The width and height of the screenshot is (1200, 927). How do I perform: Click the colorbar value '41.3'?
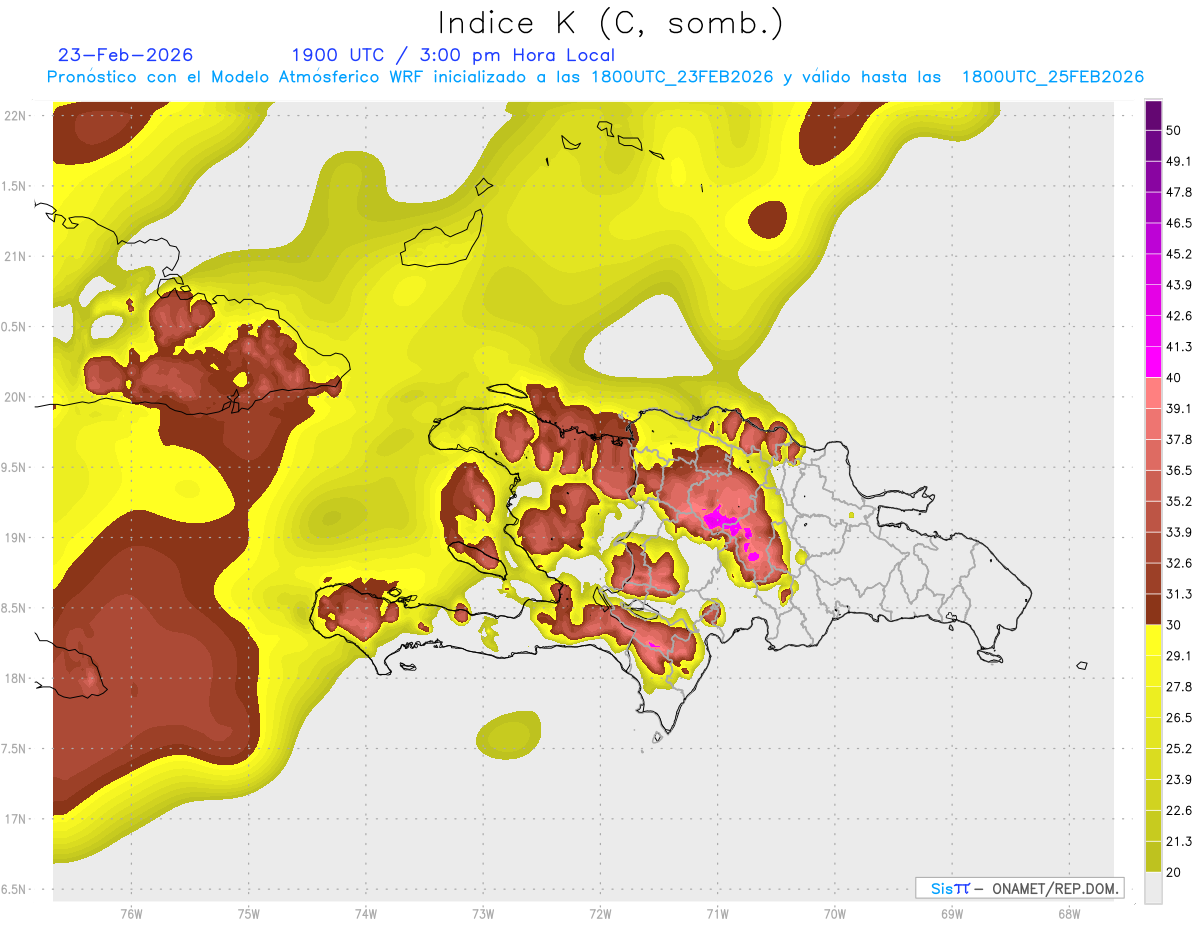(x=1178, y=347)
